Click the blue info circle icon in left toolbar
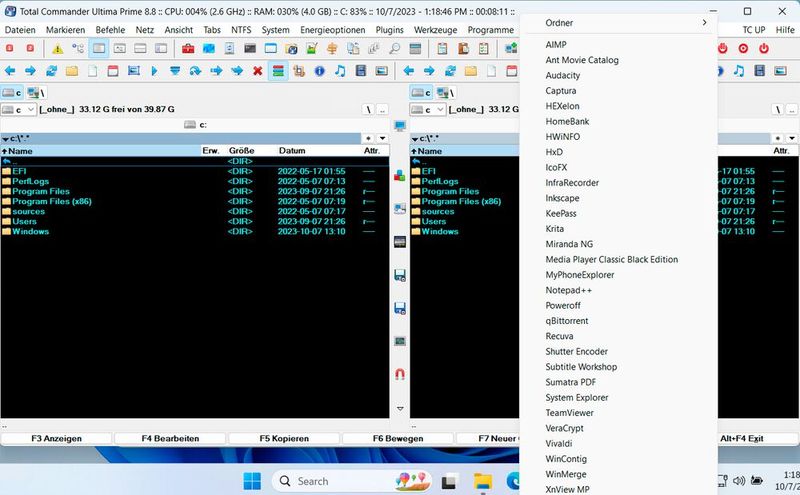Image resolution: width=800 pixels, height=495 pixels. point(319,70)
